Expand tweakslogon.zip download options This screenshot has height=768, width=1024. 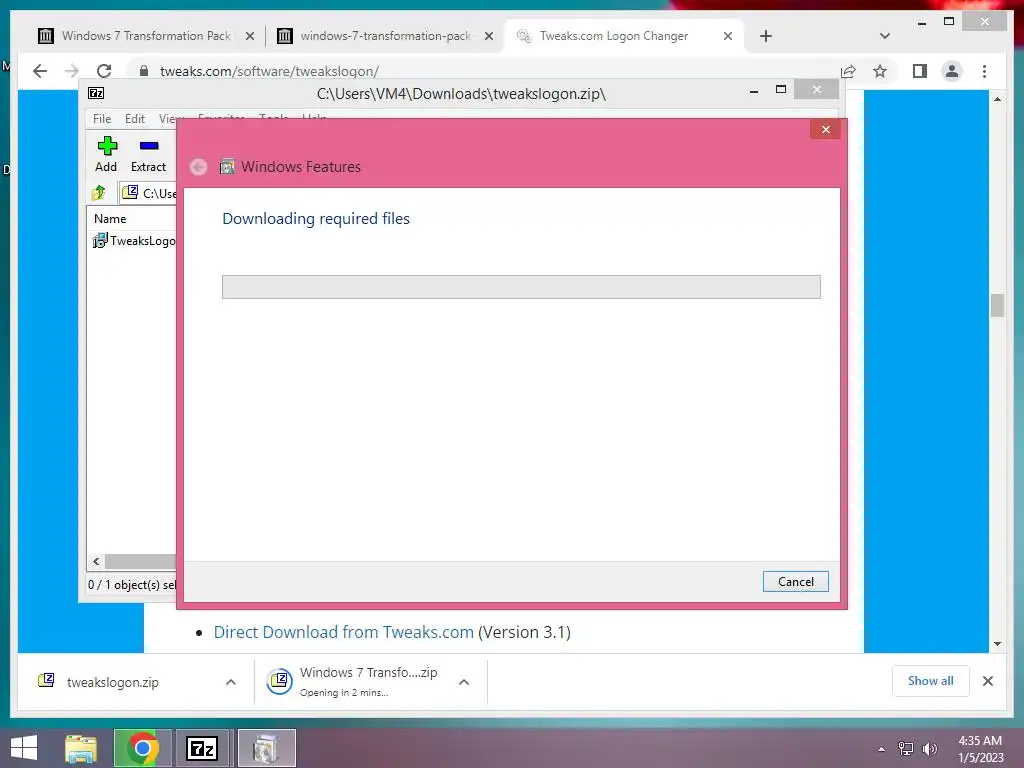click(231, 682)
